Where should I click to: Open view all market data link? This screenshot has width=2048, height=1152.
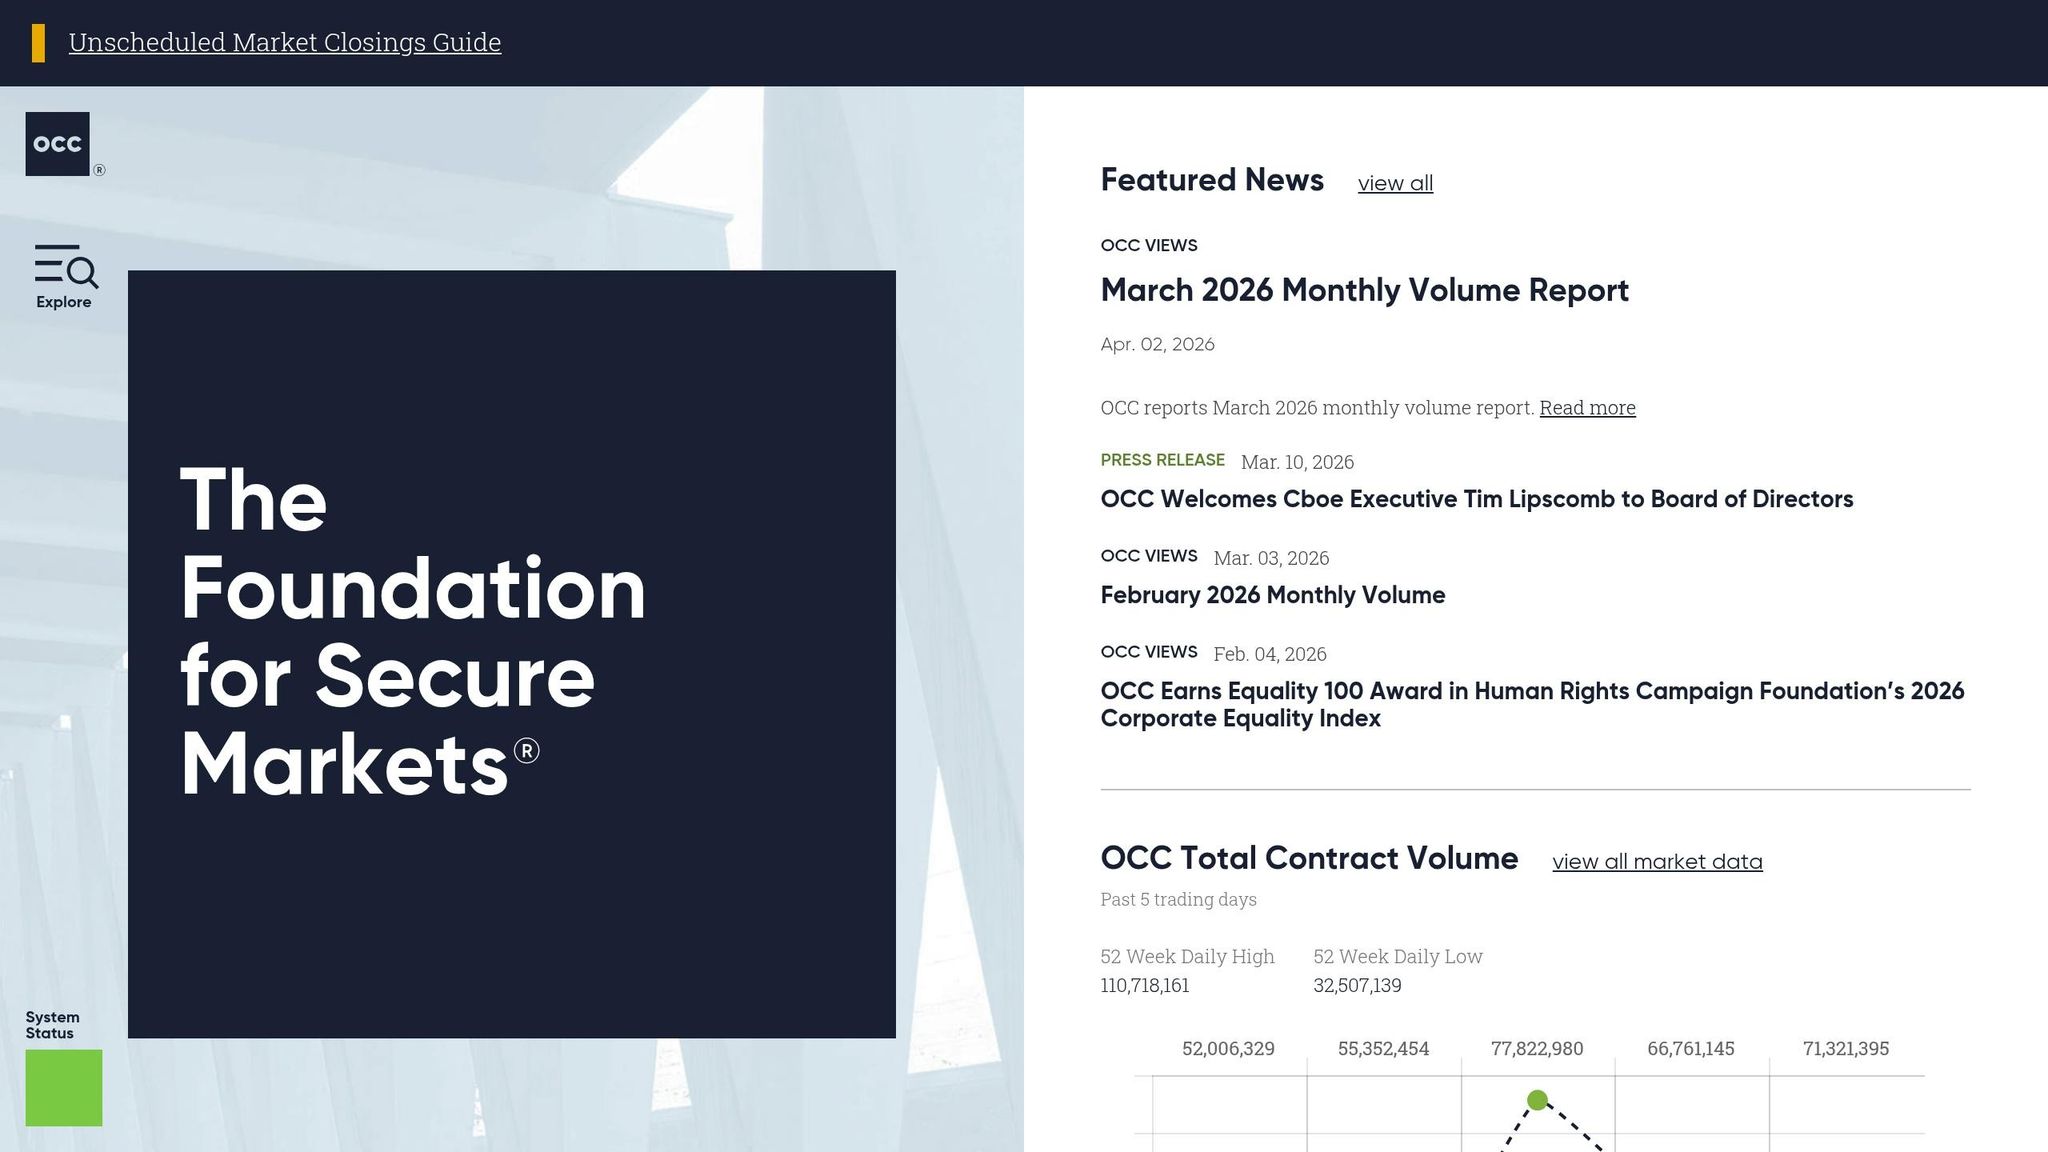tap(1657, 861)
